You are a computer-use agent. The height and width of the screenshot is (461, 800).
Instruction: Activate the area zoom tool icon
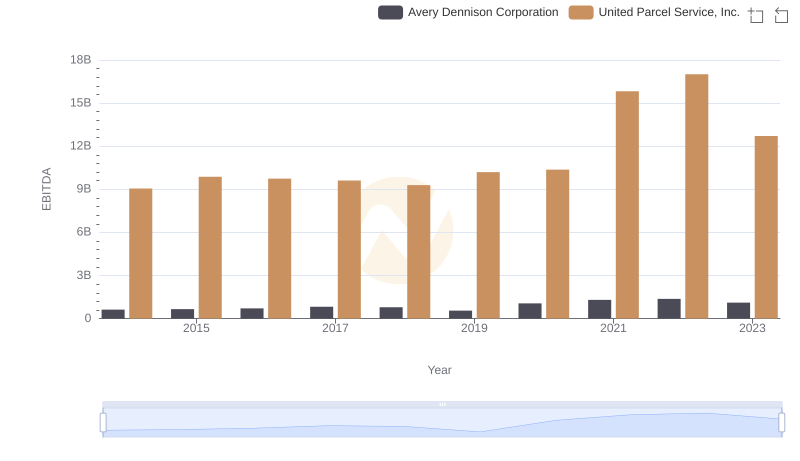click(756, 15)
